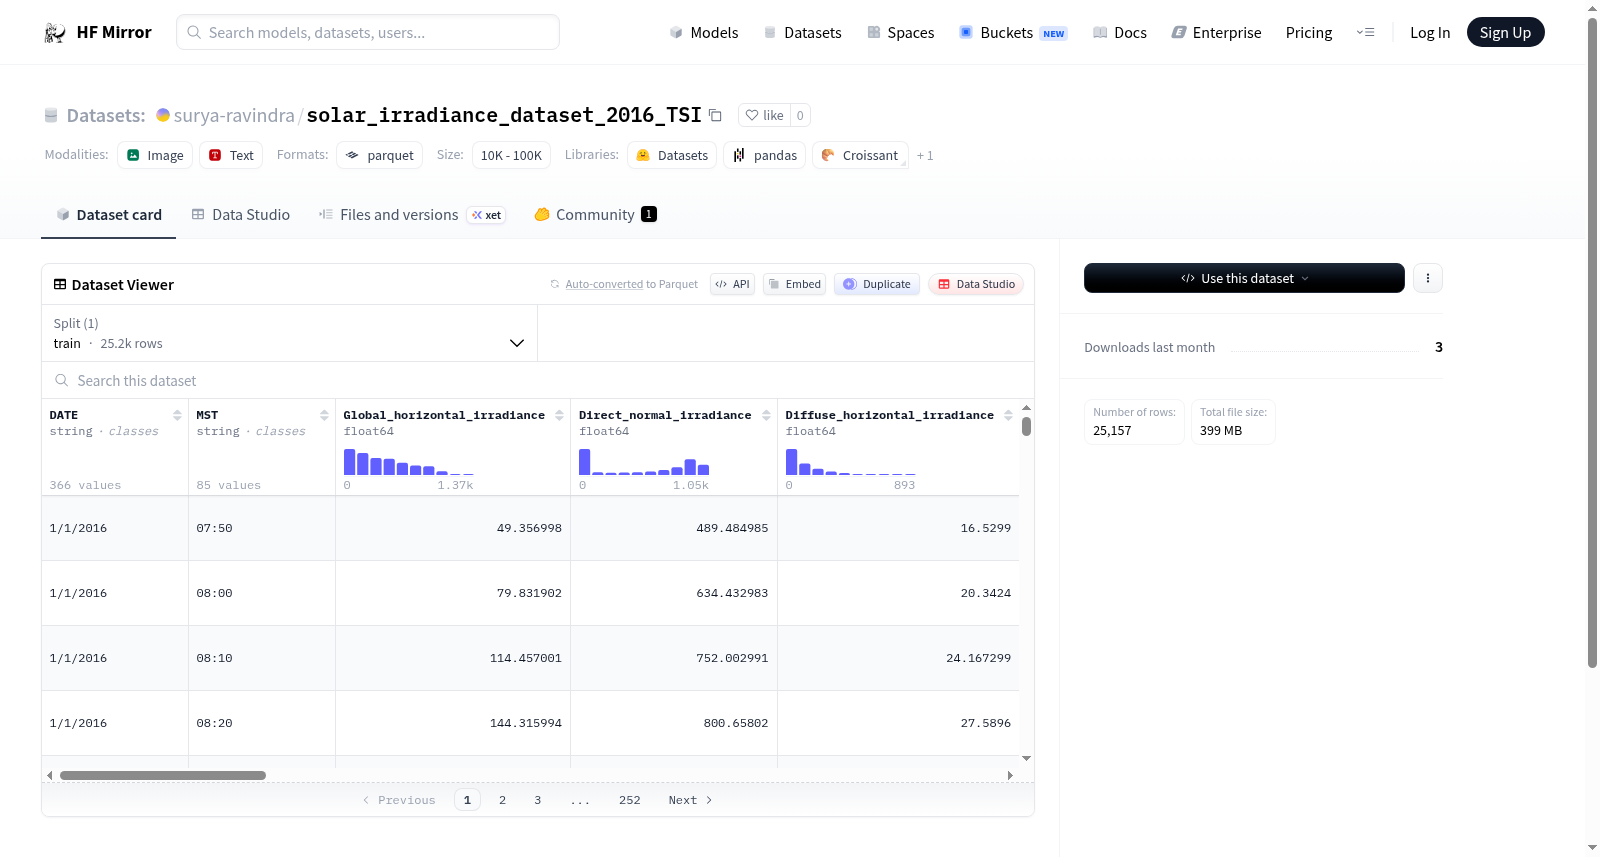Click the cell value 49.356998
1600x857 pixels.
pyautogui.click(x=529, y=528)
